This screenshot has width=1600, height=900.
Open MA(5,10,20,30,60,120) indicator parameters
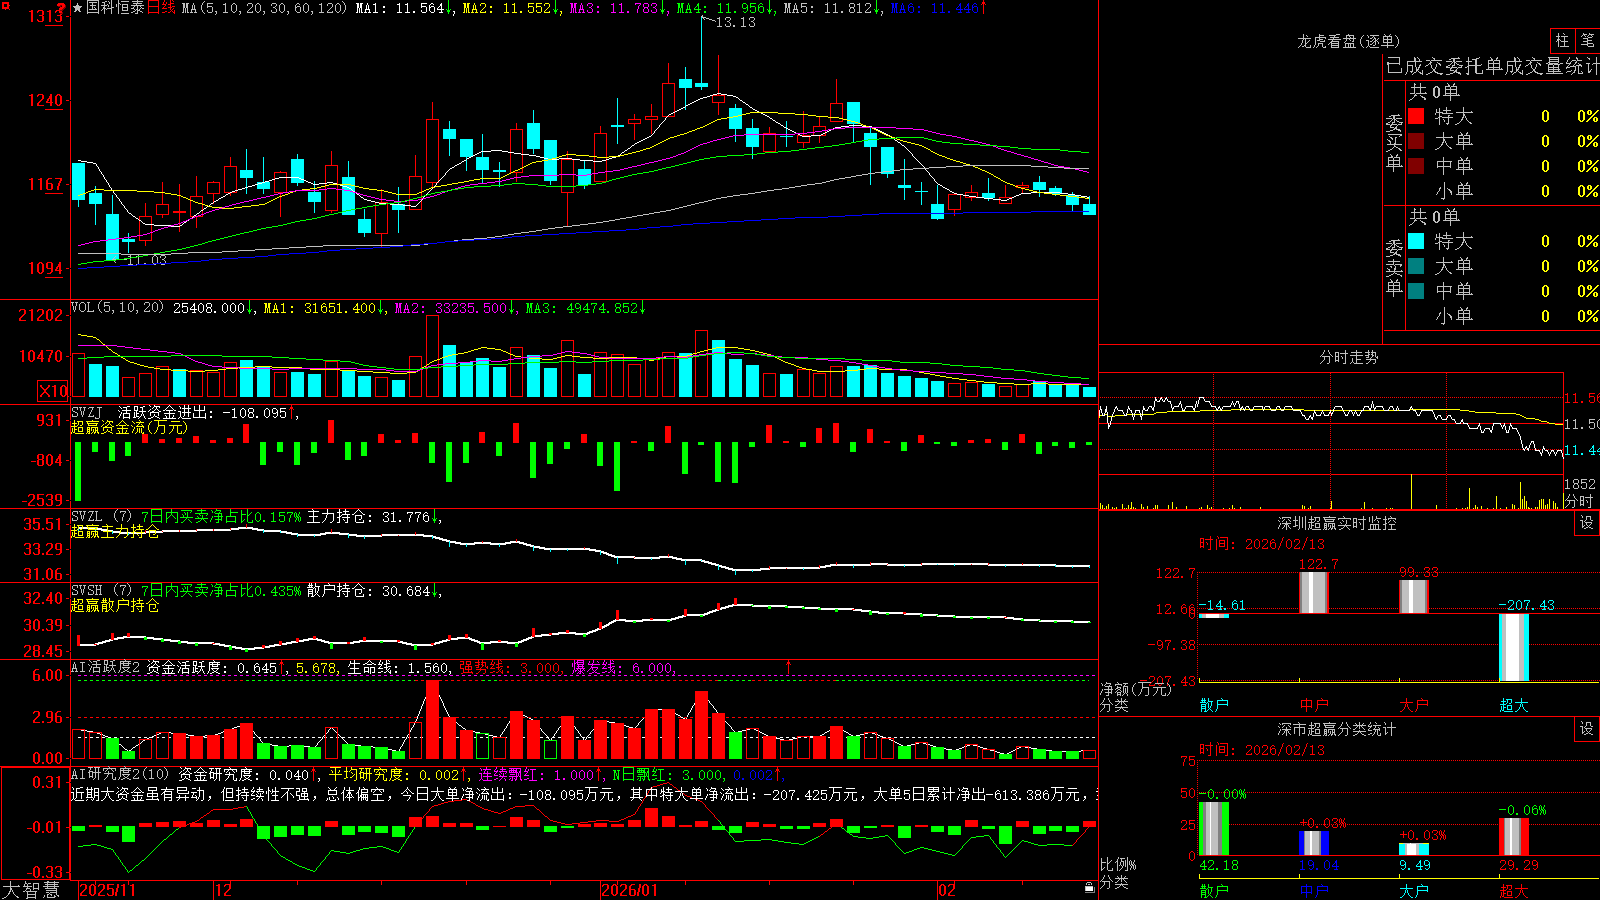click(x=264, y=8)
